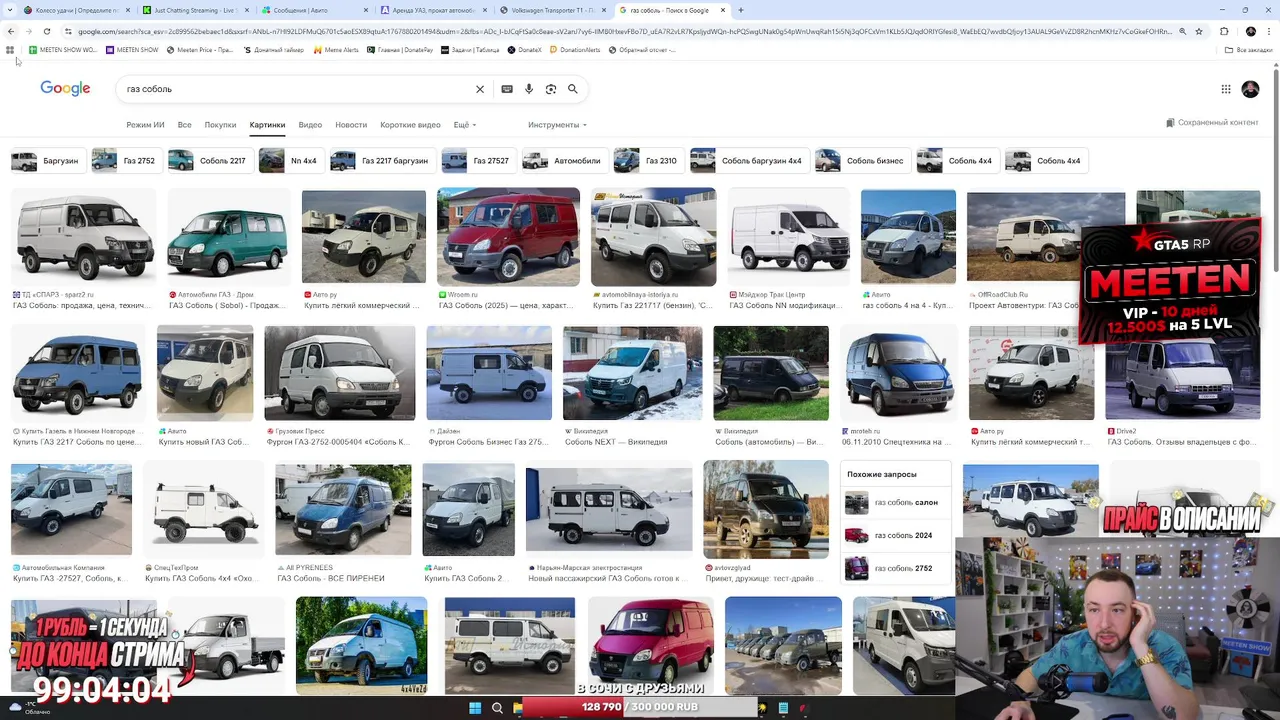The width and height of the screenshot is (1280, 720).
Task: Open the 'Режим ИИ' search mode
Action: (x=145, y=125)
